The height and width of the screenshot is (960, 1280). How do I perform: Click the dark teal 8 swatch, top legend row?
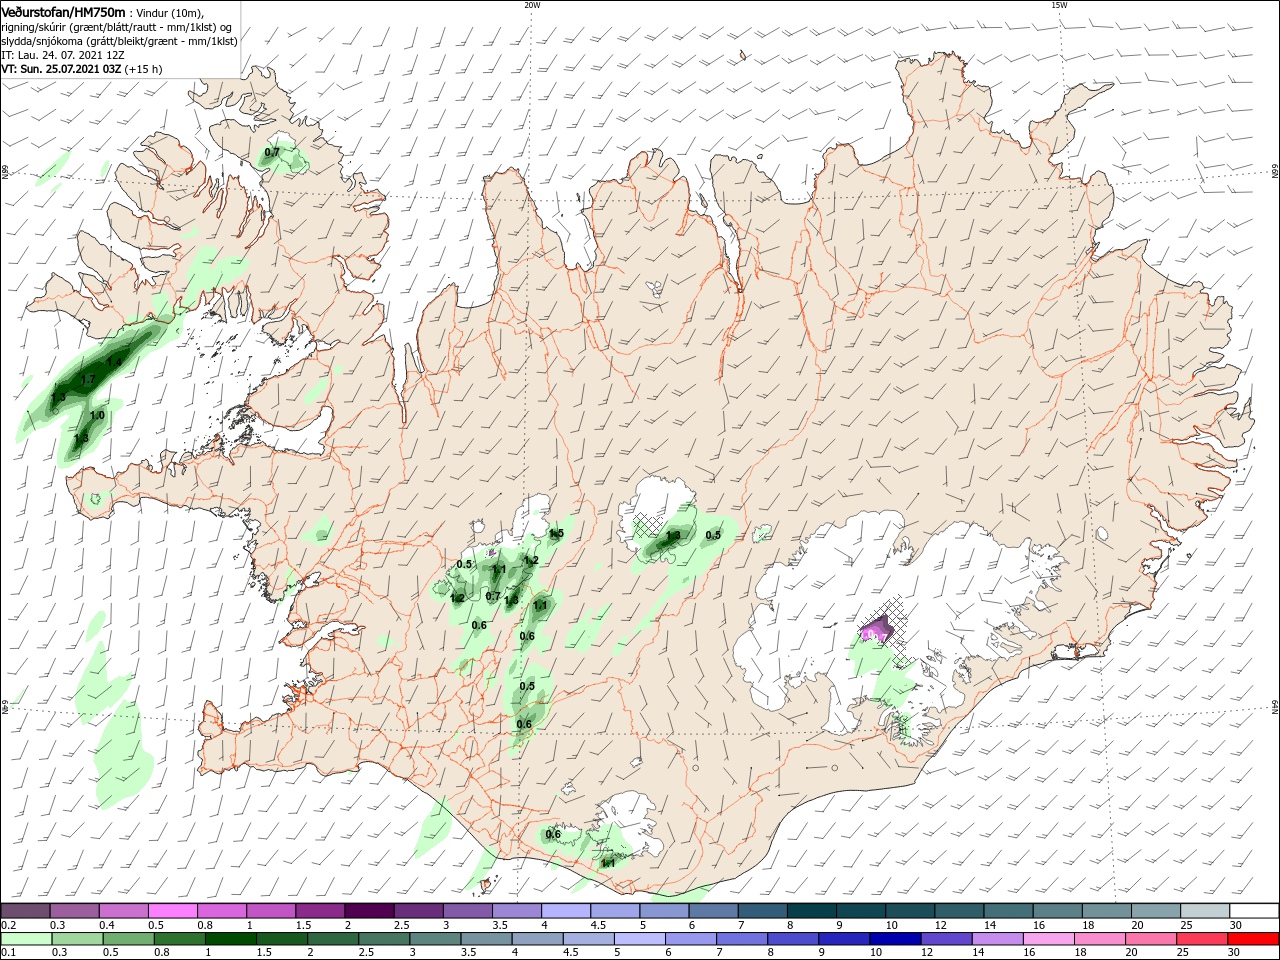click(811, 911)
